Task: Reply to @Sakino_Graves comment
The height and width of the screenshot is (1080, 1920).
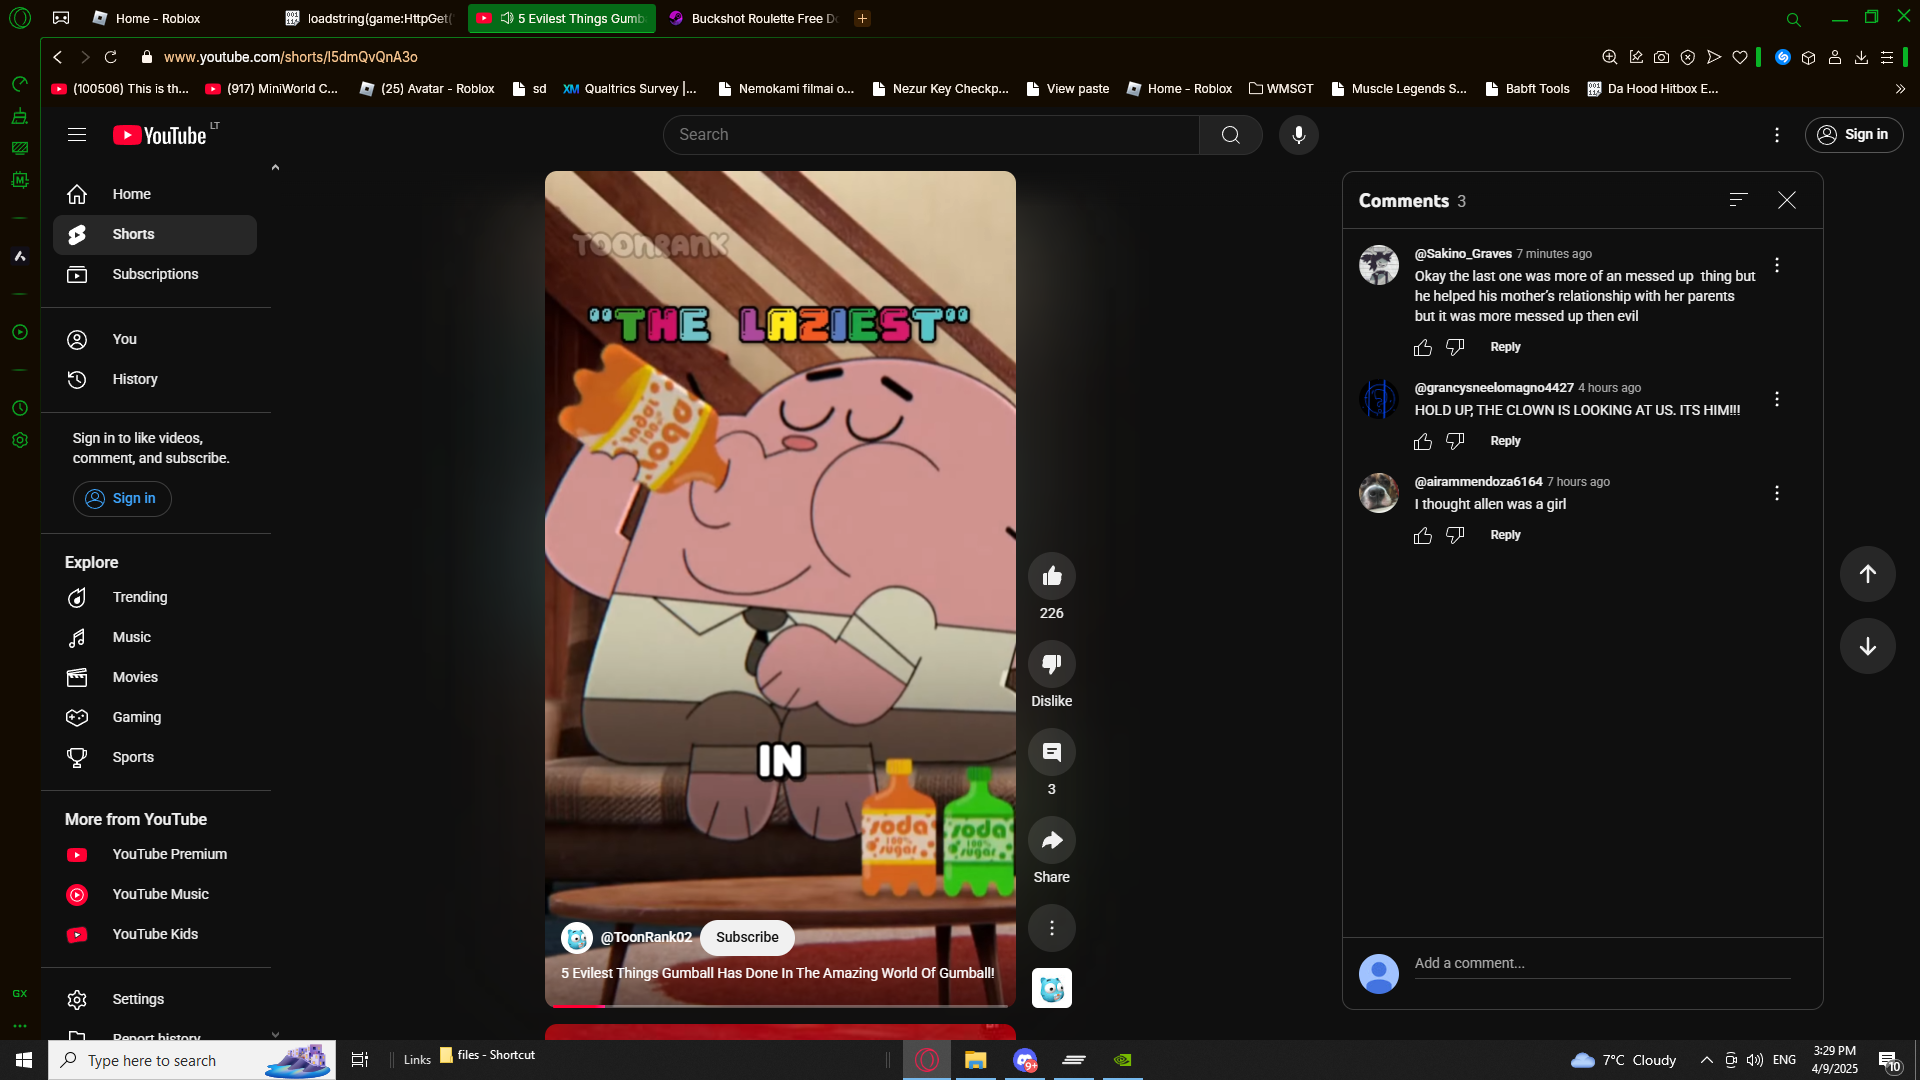Action: (x=1505, y=347)
